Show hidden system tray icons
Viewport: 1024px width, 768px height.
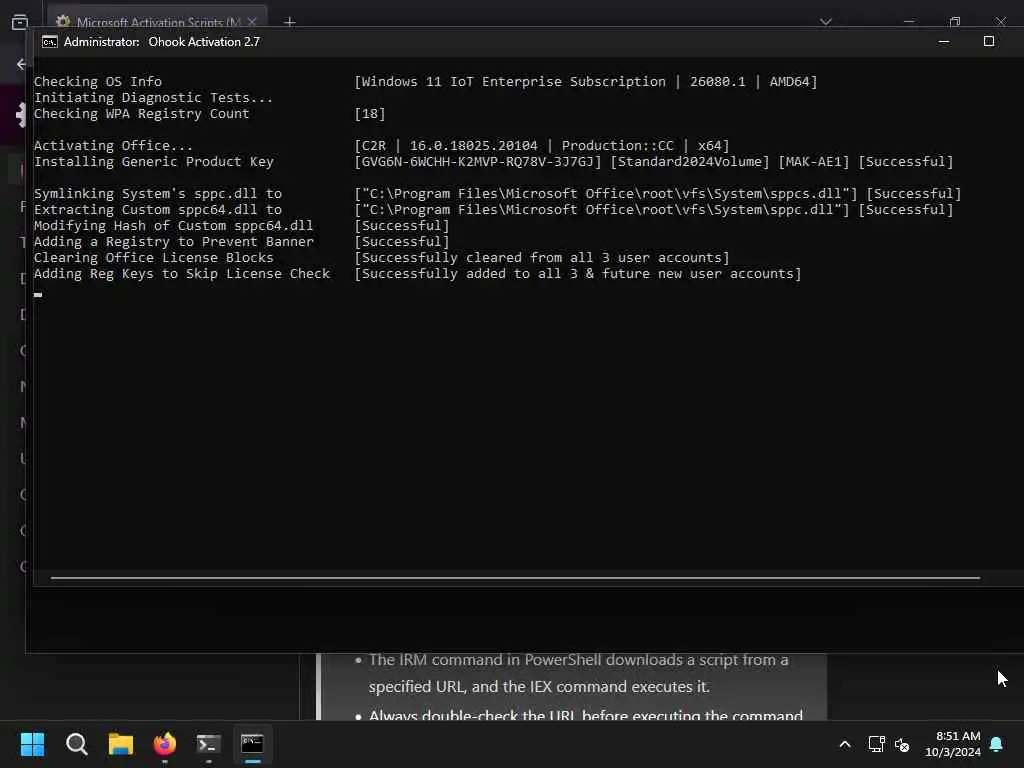pyautogui.click(x=844, y=744)
